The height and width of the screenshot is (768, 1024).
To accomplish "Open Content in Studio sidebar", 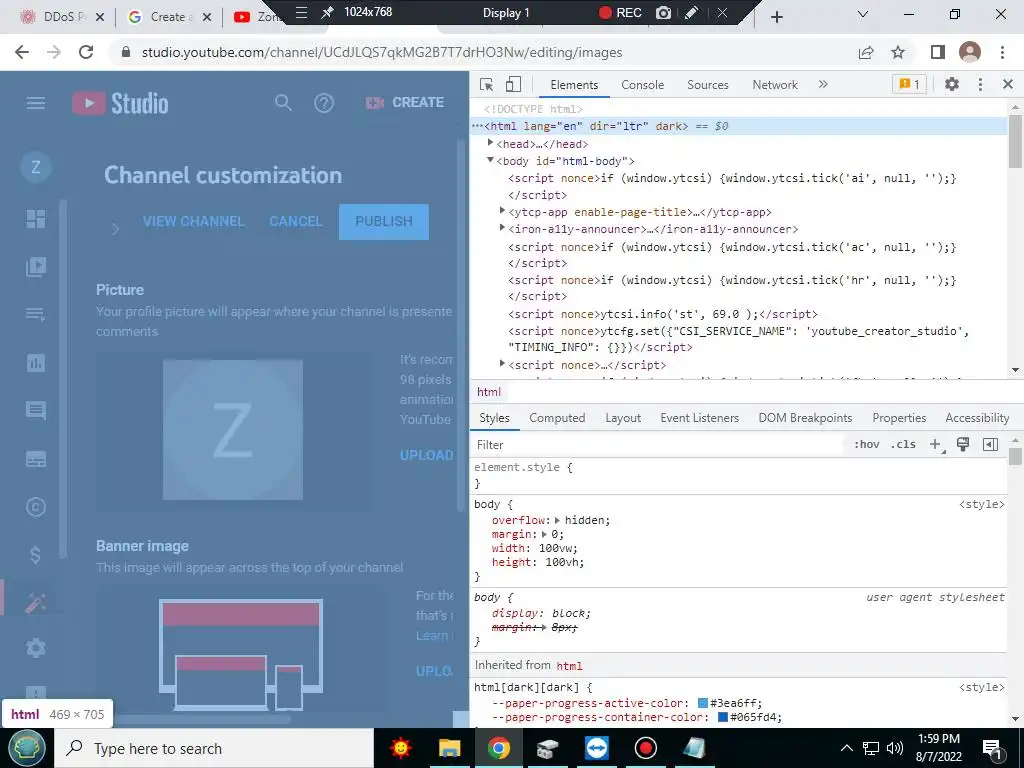I will 36,266.
